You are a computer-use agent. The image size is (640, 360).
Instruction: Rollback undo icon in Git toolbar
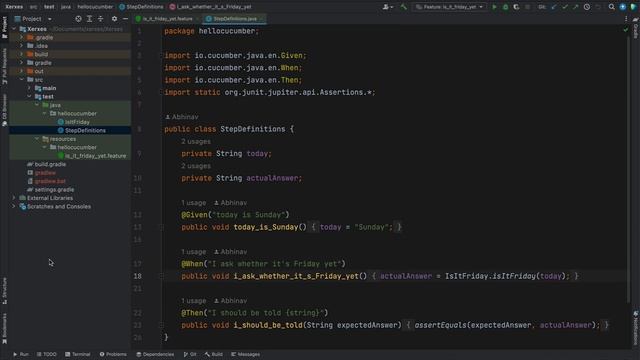[x=598, y=7]
